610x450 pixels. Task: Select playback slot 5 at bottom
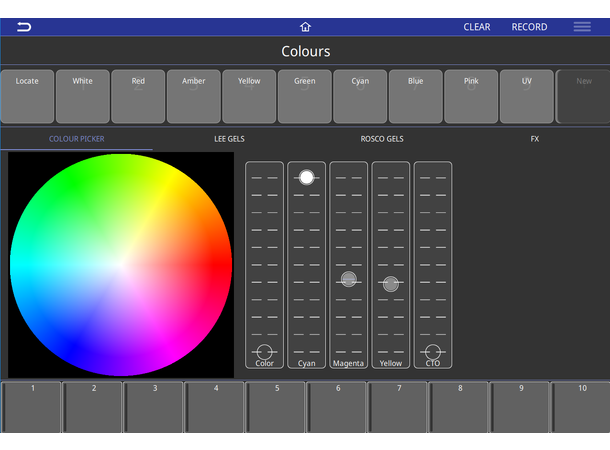point(276,406)
